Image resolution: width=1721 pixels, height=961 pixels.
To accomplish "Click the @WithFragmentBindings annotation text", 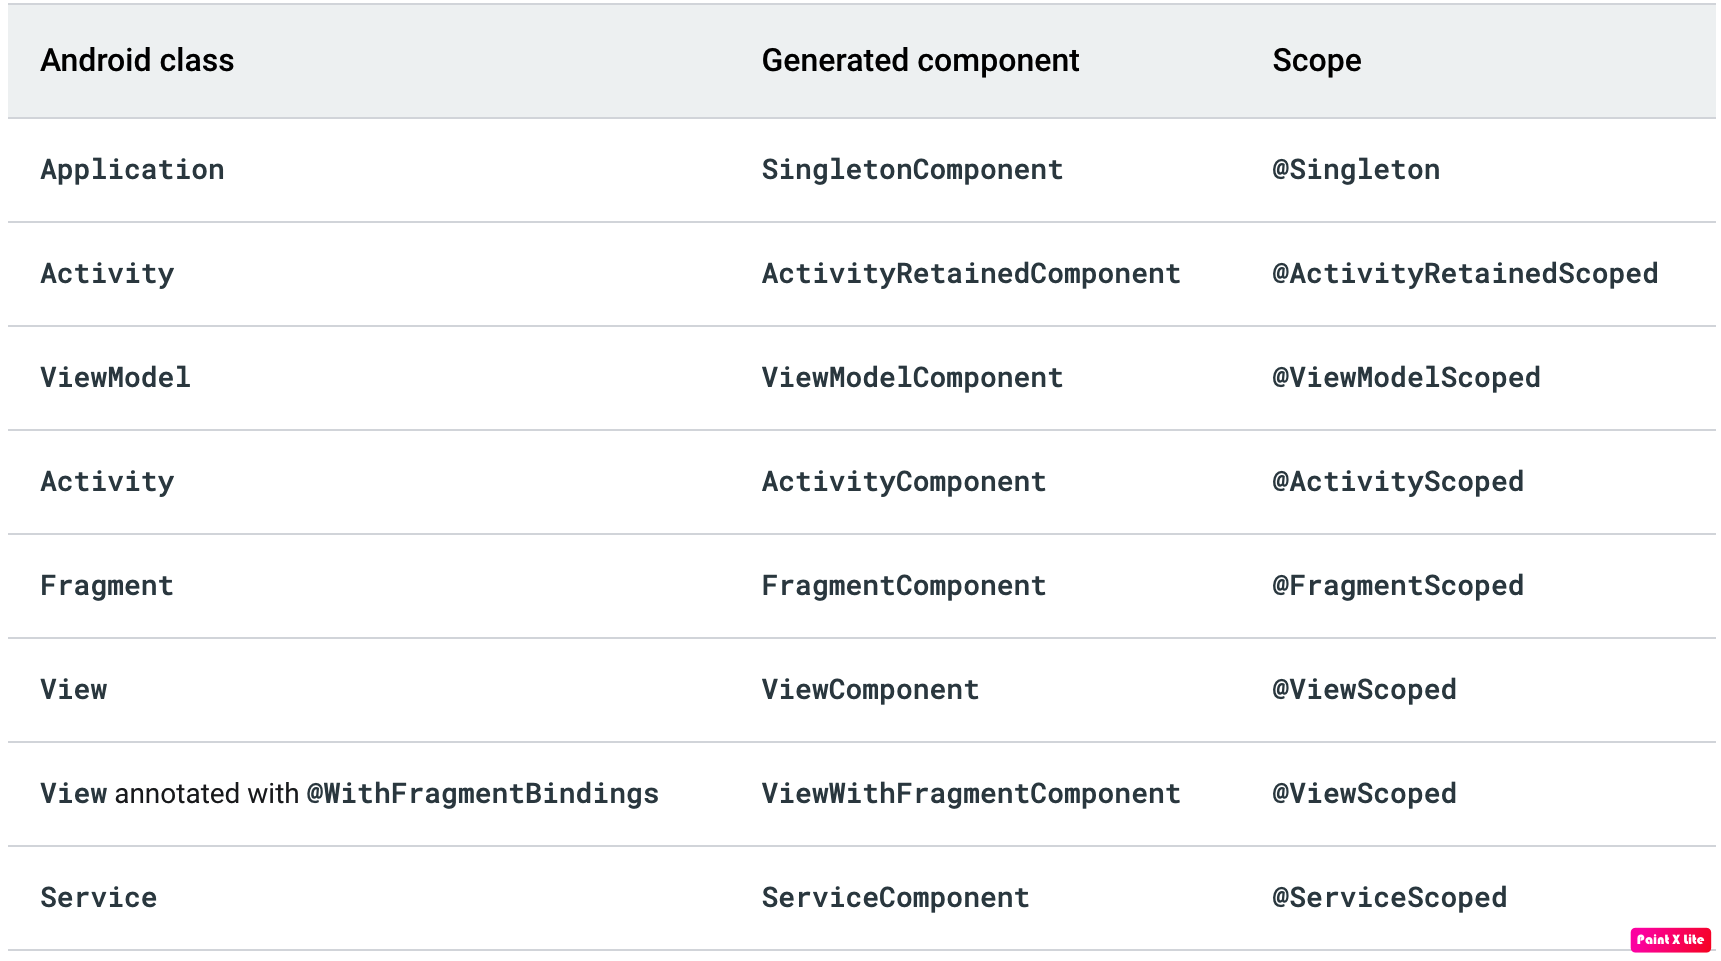I will pos(482,794).
